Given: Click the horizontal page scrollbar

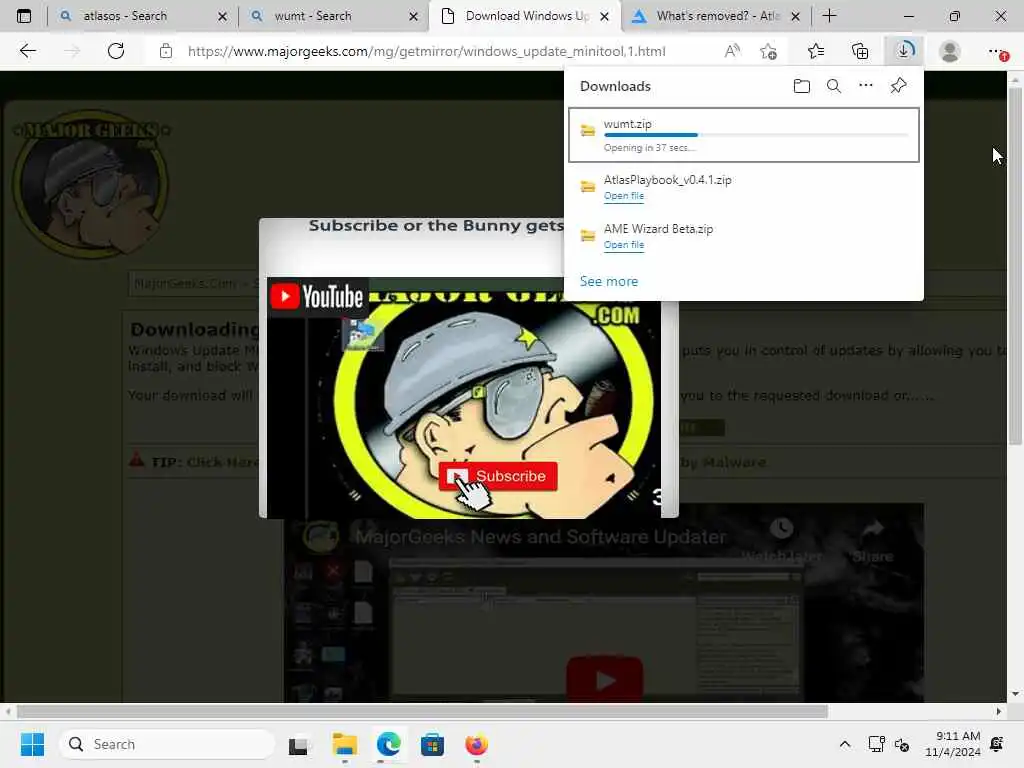Looking at the screenshot, I should tap(422, 711).
